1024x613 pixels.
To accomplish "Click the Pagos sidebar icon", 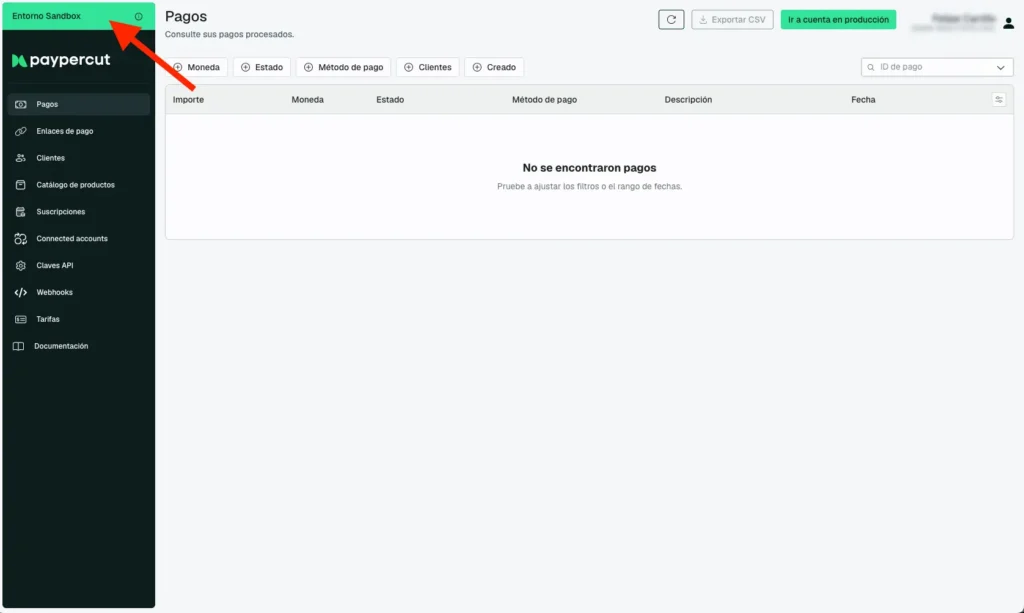I will click(20, 104).
